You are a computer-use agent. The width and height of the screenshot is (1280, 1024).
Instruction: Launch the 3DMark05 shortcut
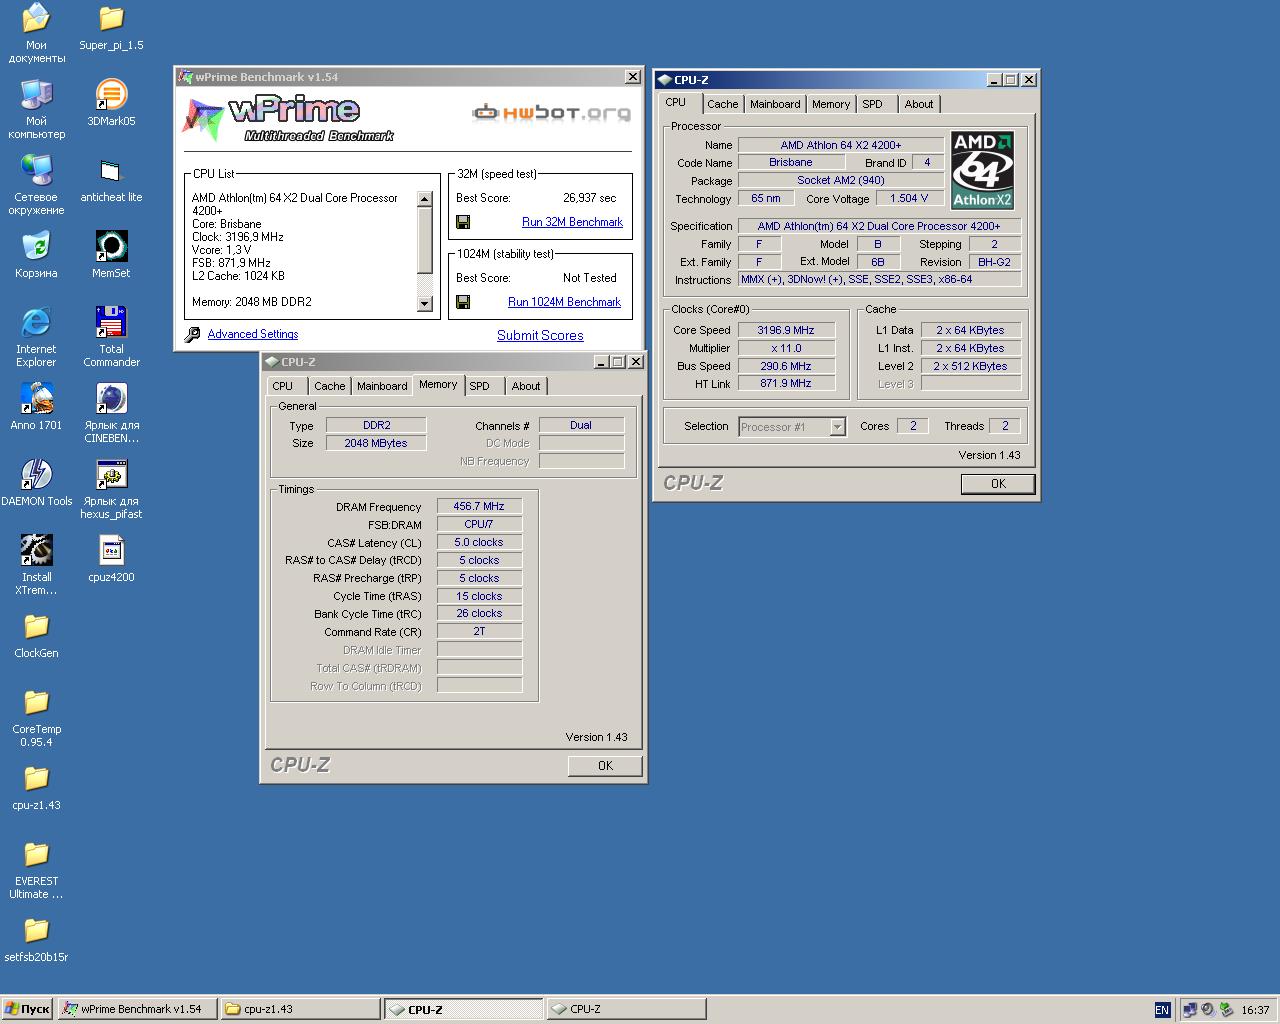point(111,103)
